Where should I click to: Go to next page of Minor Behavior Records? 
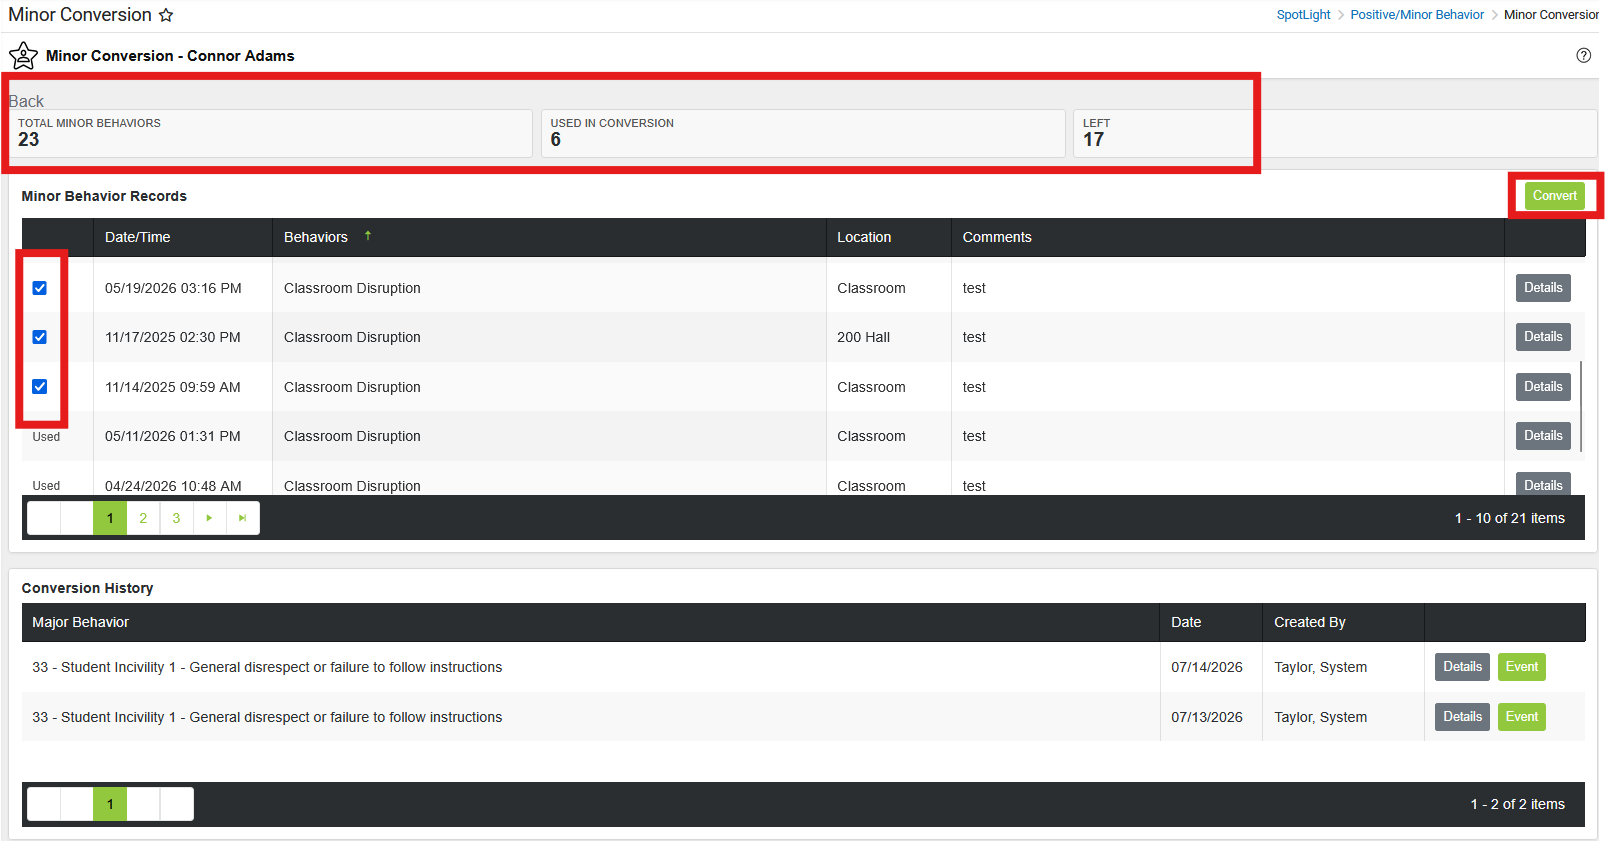pyautogui.click(x=209, y=518)
